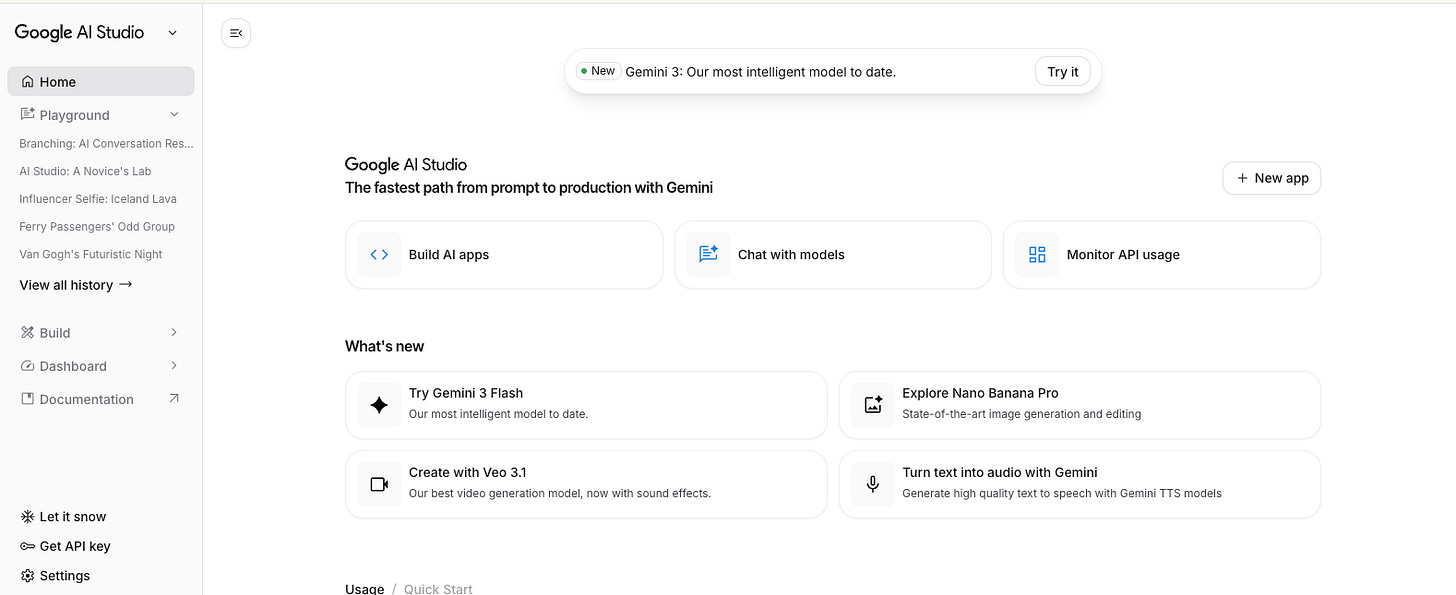Open history item Ferry Passengers' Odd Group
Image resolution: width=1456 pixels, height=595 pixels.
[97, 227]
